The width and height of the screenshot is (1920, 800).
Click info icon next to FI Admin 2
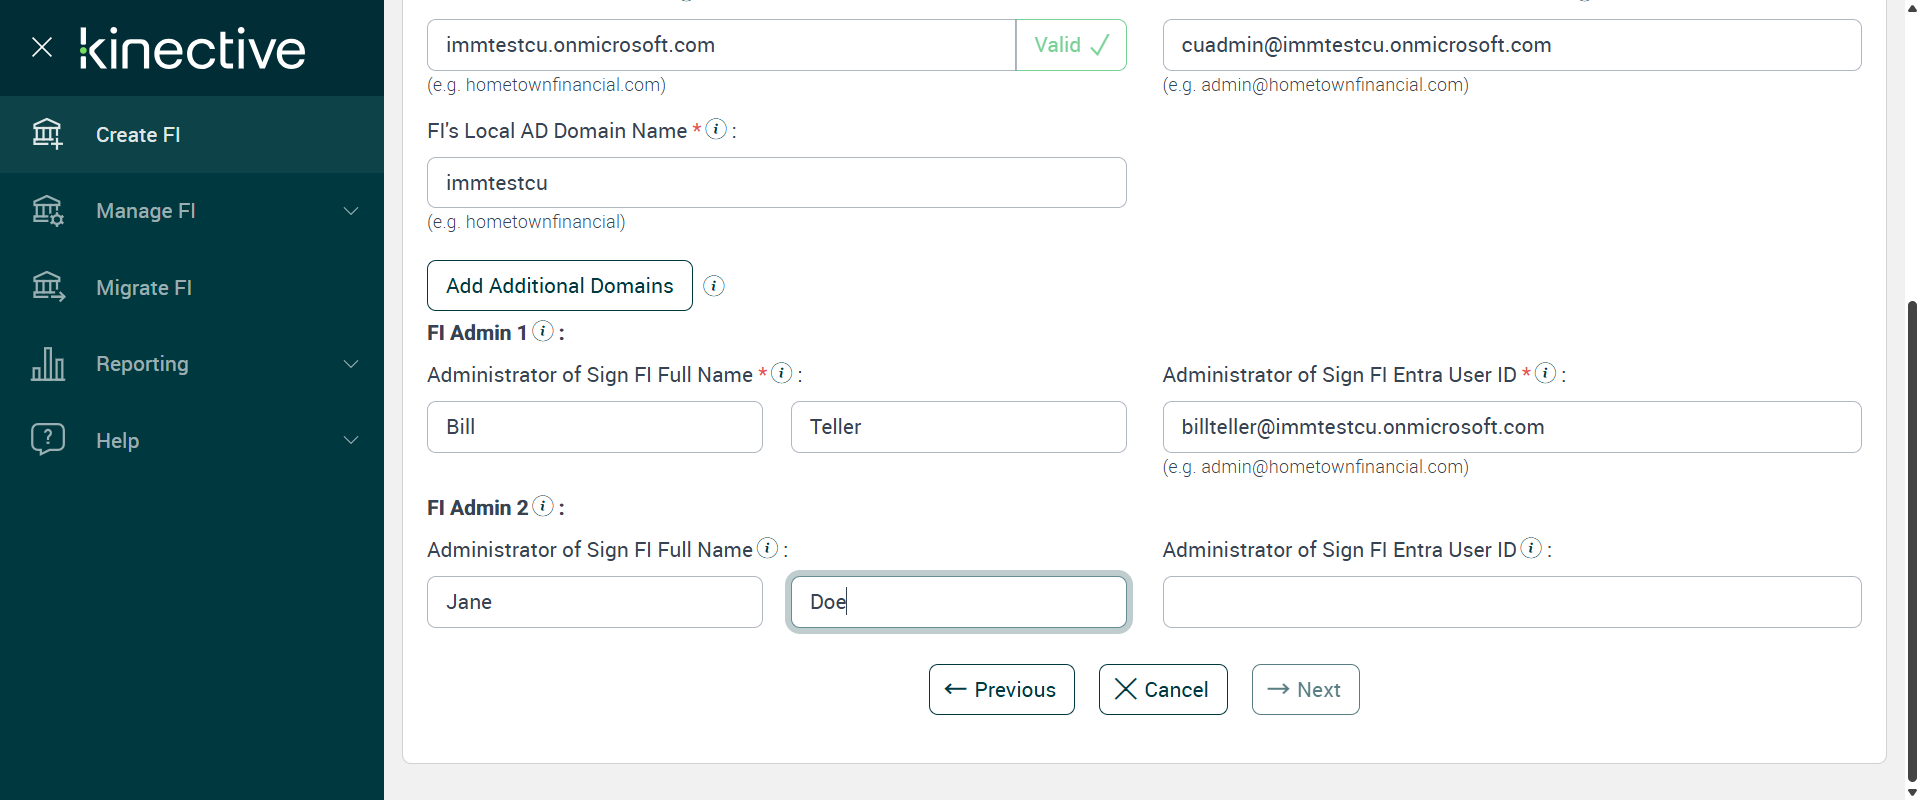543,506
